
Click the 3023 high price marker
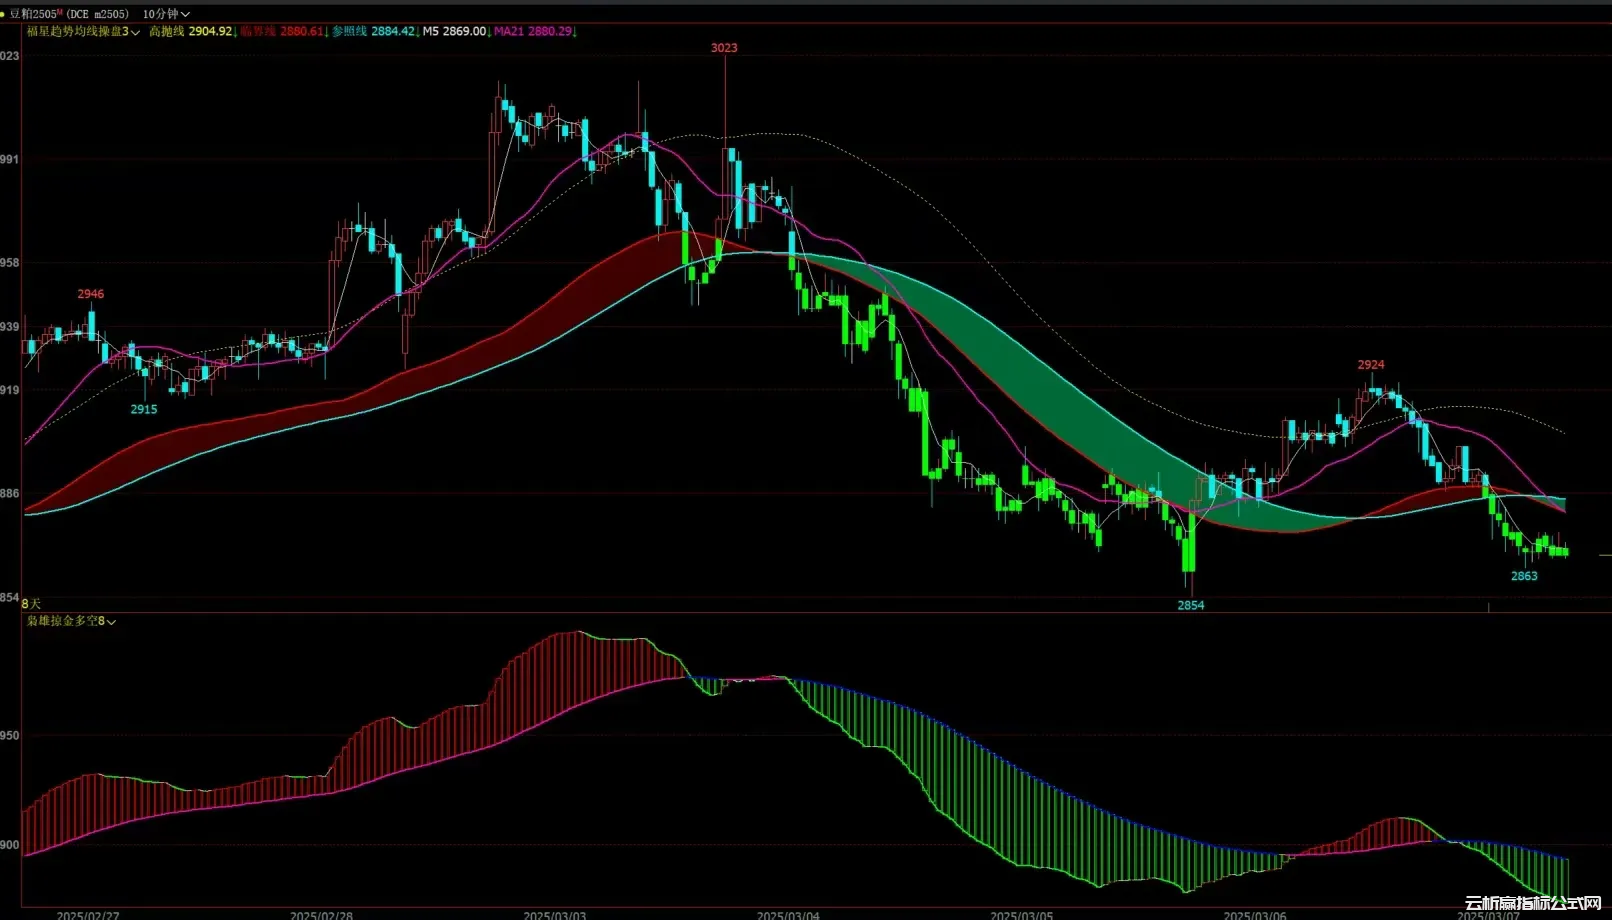pos(724,48)
